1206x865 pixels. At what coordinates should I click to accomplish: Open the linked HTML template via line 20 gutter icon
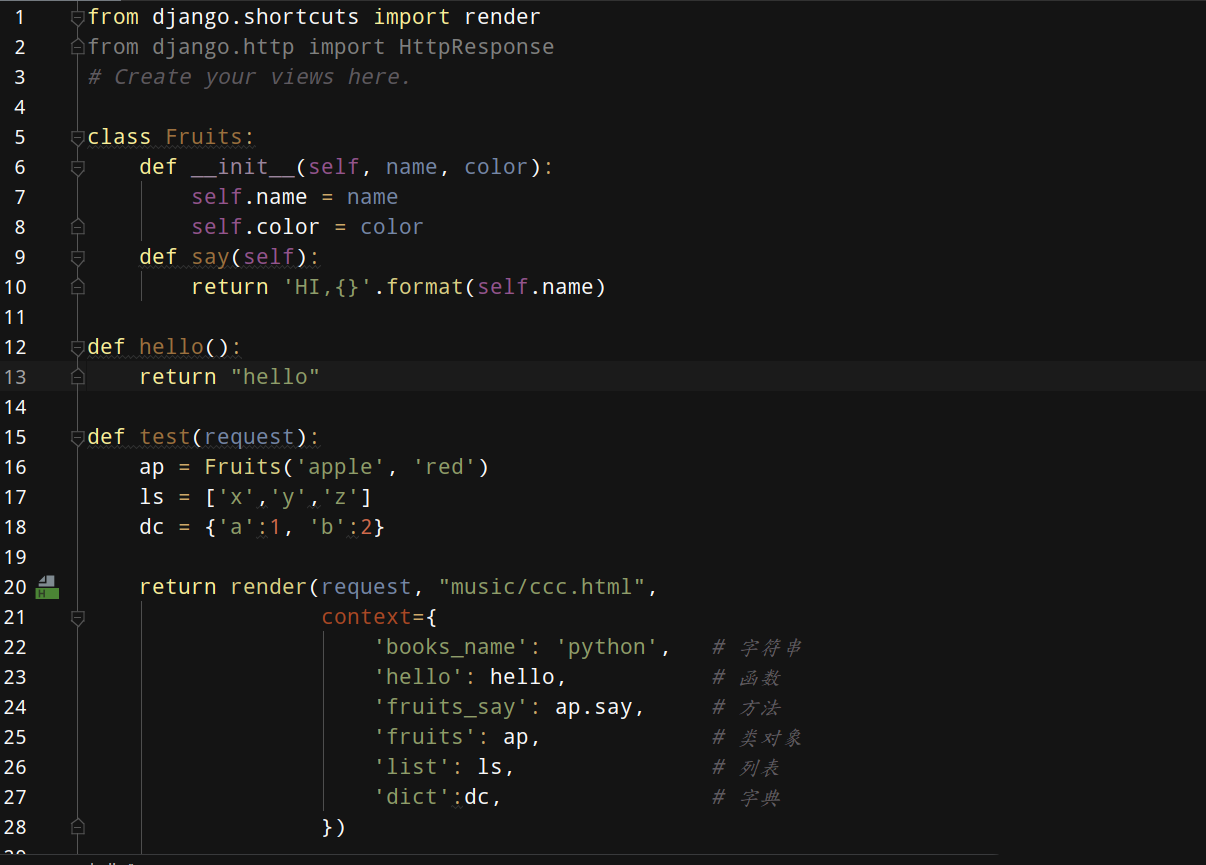click(46, 588)
